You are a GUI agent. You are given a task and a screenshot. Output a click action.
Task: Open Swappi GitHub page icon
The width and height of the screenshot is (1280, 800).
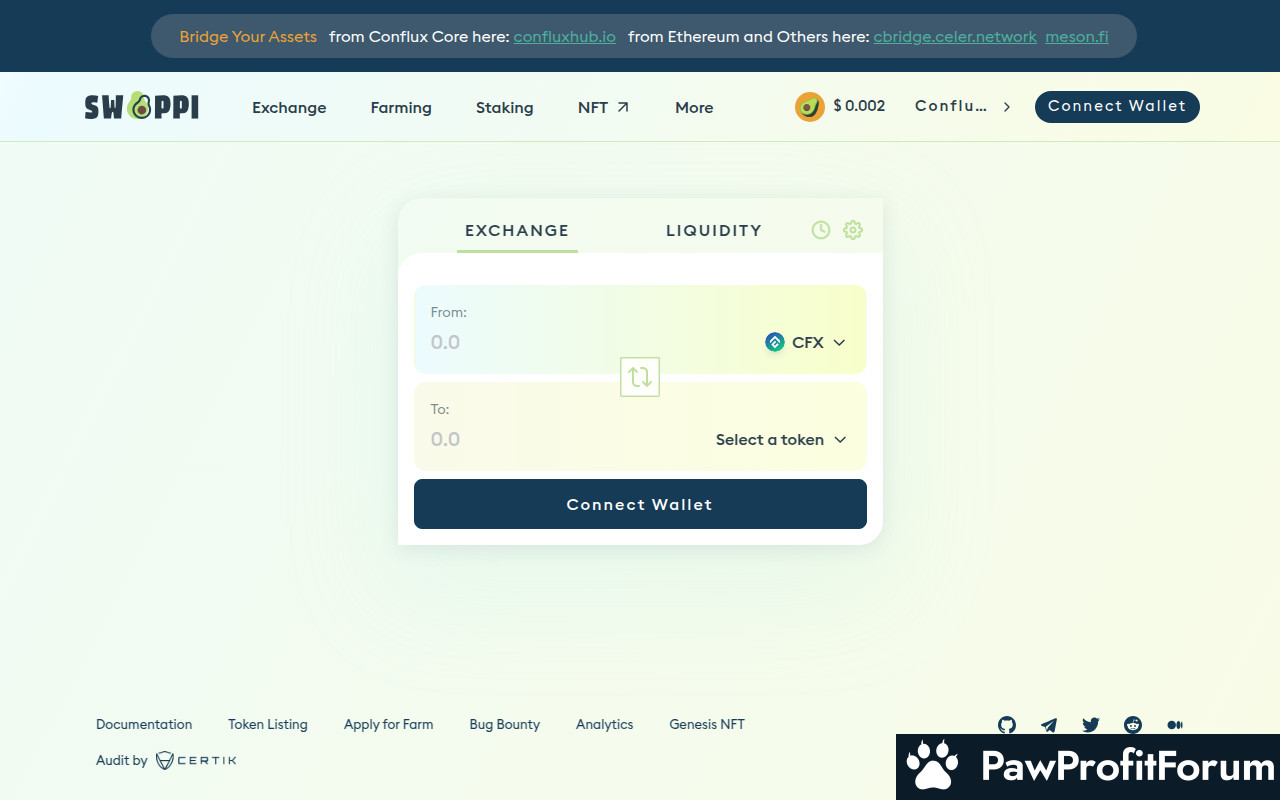[x=1007, y=725]
